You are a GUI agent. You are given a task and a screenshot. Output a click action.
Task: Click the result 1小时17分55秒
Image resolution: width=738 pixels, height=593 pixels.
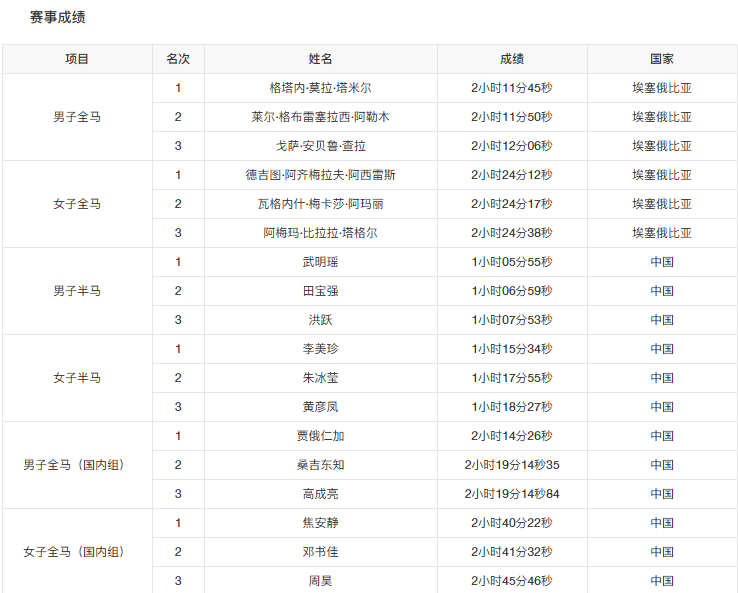(x=512, y=378)
